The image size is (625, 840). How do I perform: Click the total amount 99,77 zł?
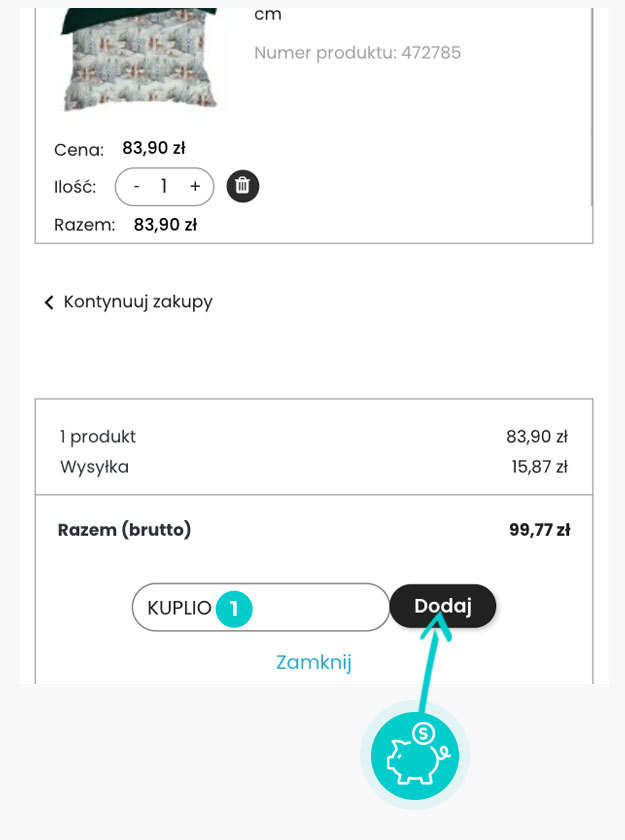click(x=539, y=530)
